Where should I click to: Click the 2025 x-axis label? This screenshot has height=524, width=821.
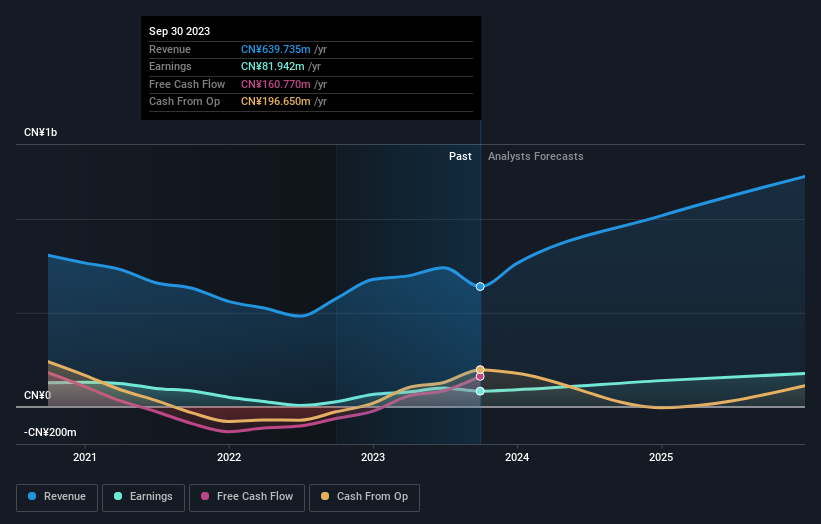click(661, 457)
